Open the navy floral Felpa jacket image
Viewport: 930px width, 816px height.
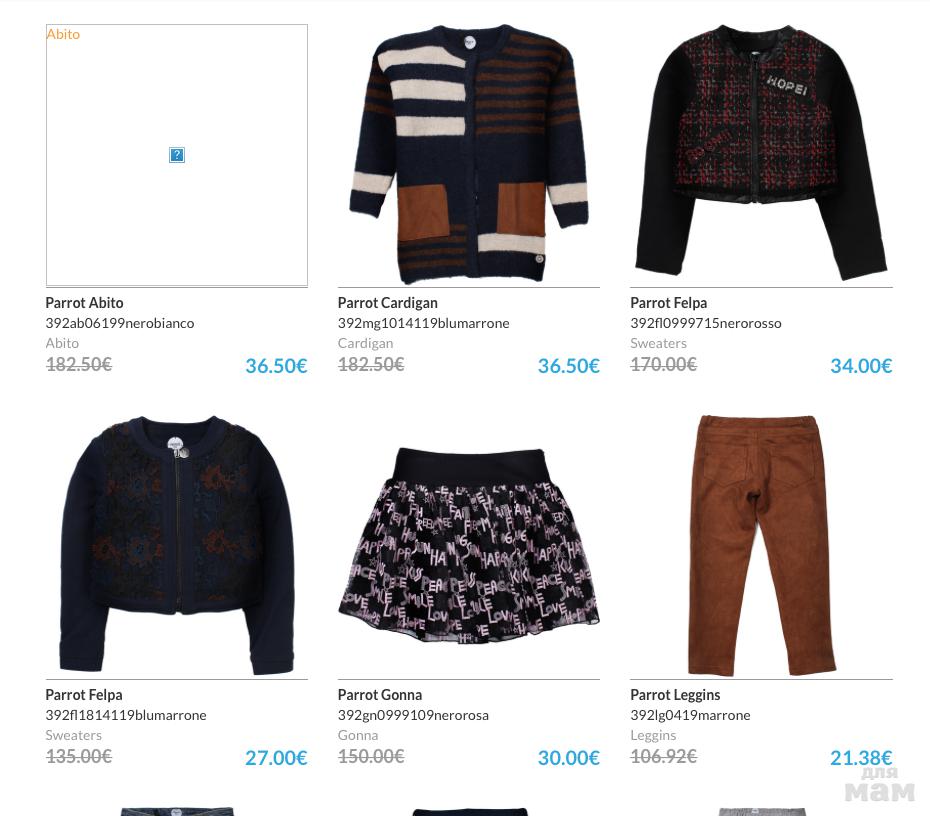click(x=177, y=546)
